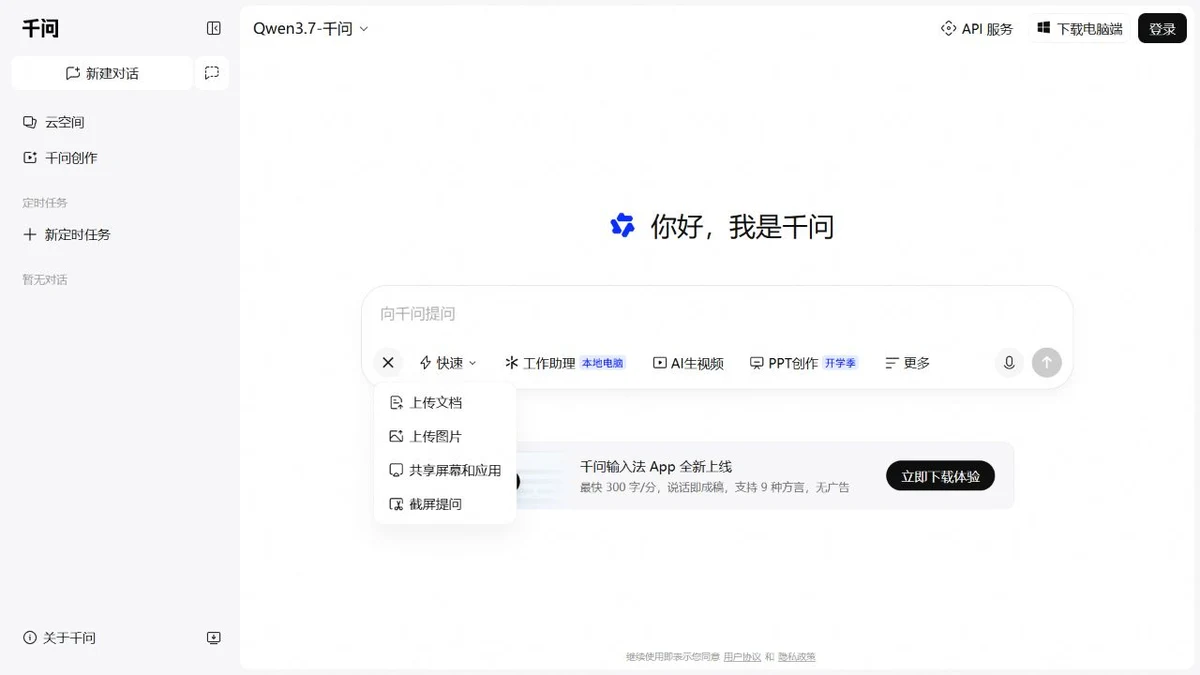1200x675 pixels.
Task: Click the microphone voice input icon
Action: coord(1009,363)
